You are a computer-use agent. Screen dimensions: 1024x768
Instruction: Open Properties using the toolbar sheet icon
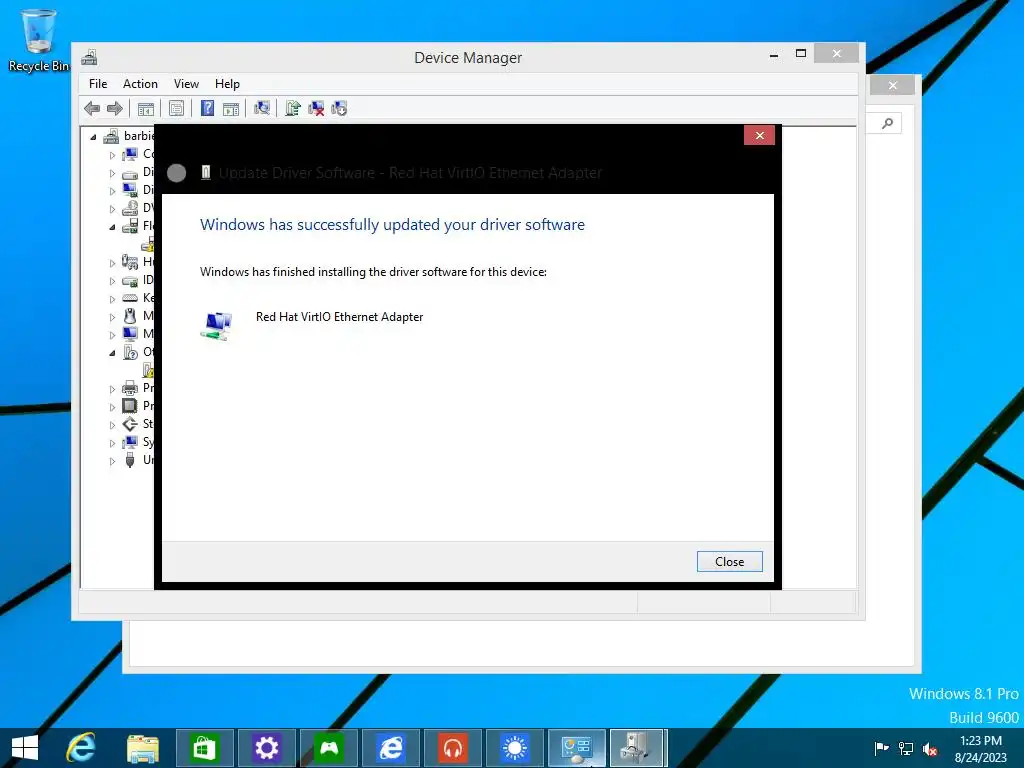(x=176, y=108)
